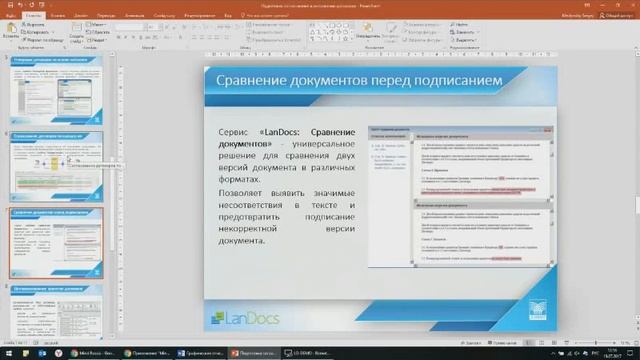This screenshot has width=640, height=360.
Task: Switch to Slide Sorter view in the status bar
Action: coord(541,343)
